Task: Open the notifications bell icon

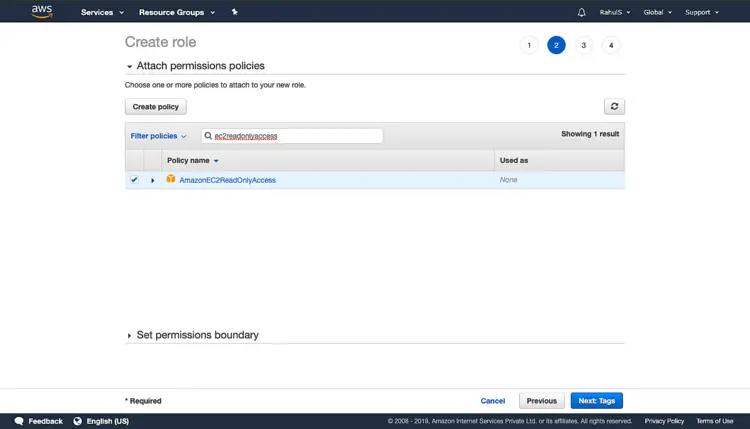Action: pyautogui.click(x=581, y=12)
